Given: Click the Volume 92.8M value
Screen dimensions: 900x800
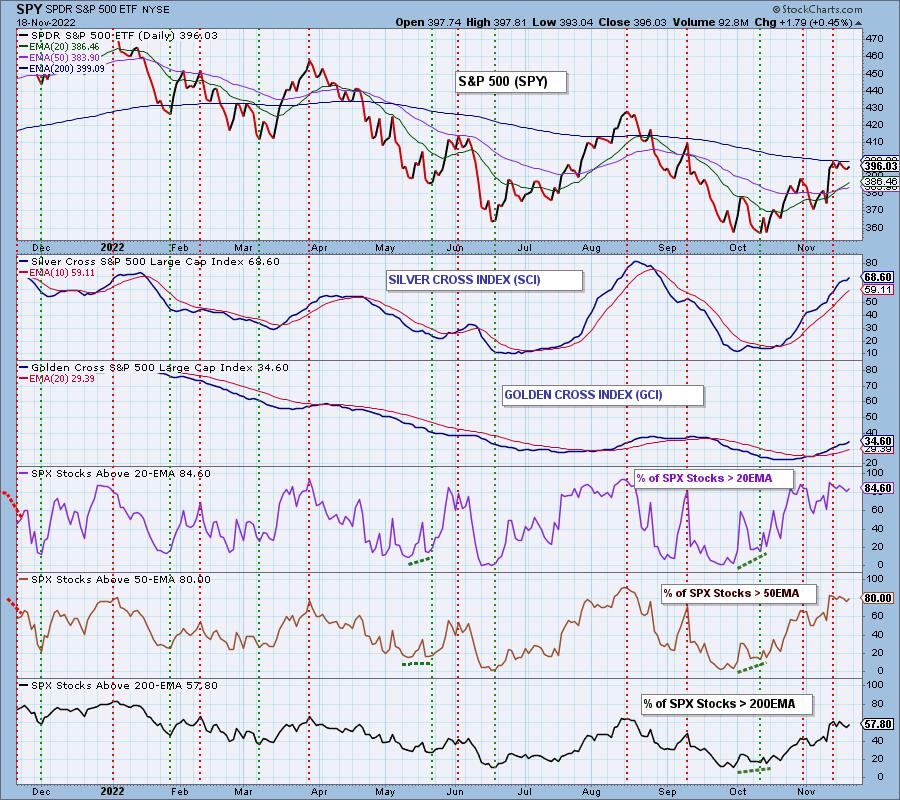Looking at the screenshot, I should [711, 22].
